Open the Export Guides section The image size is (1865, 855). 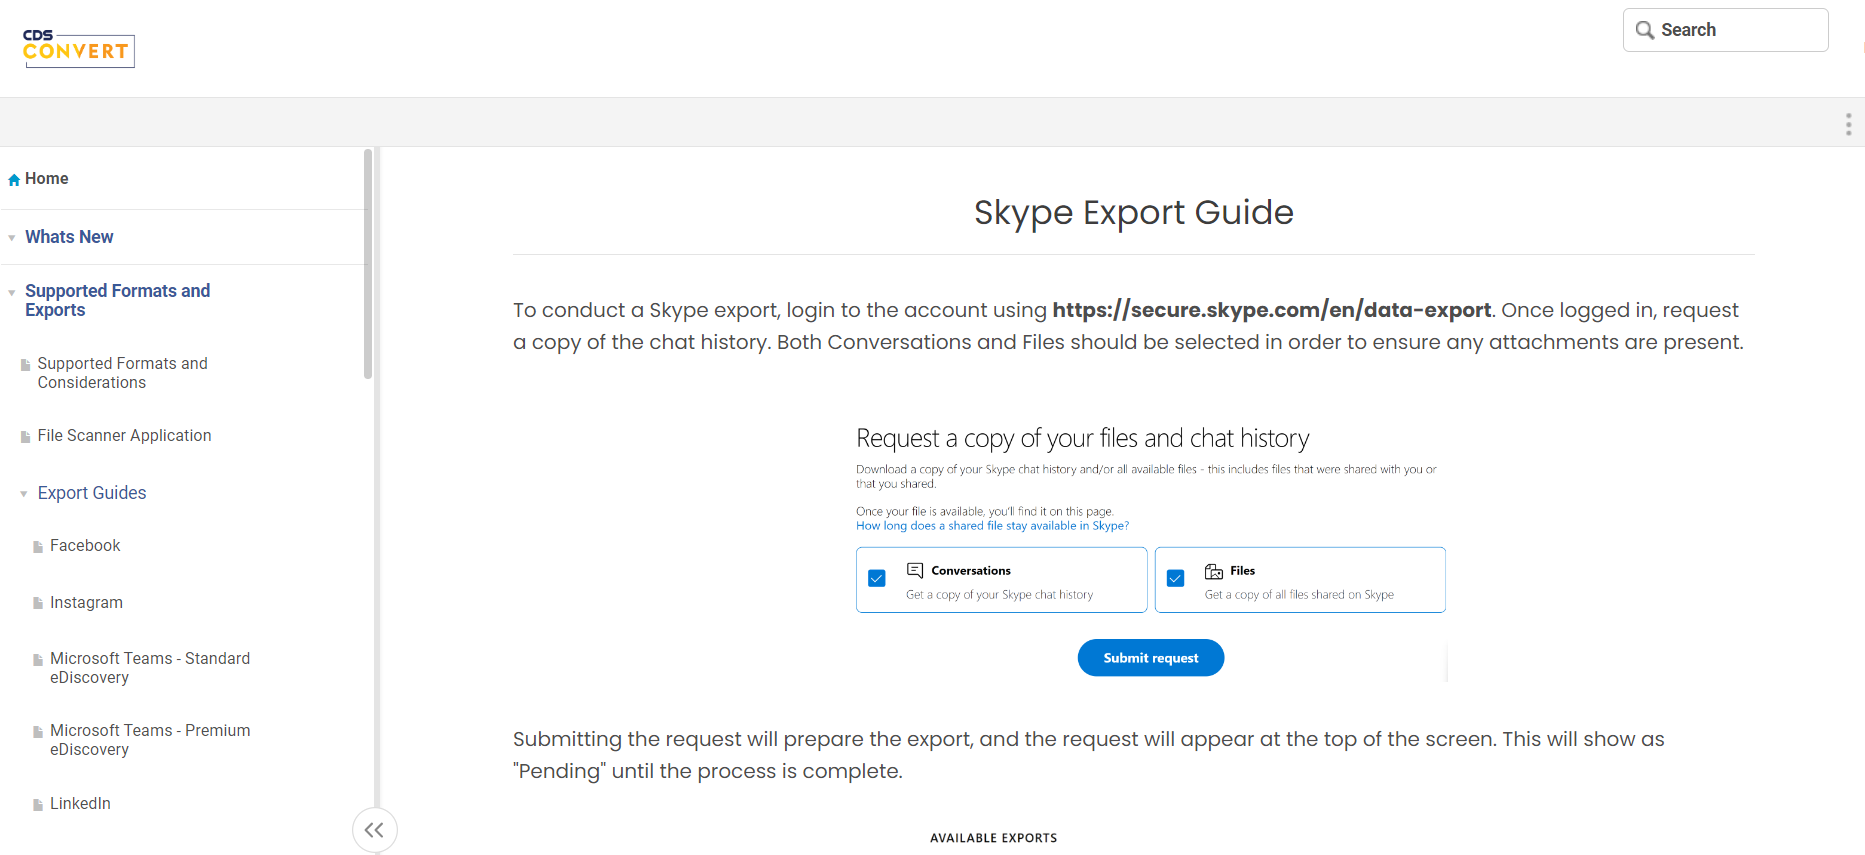pos(92,493)
